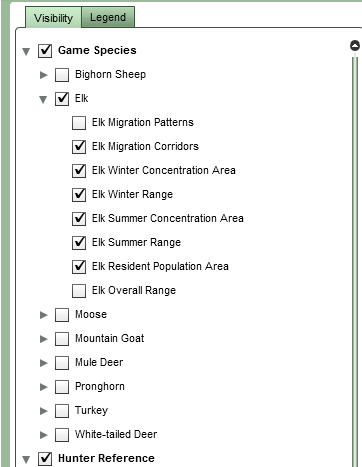The image size is (362, 467).
Task: Uncheck the Game Species checkbox
Action: [x=45, y=51]
